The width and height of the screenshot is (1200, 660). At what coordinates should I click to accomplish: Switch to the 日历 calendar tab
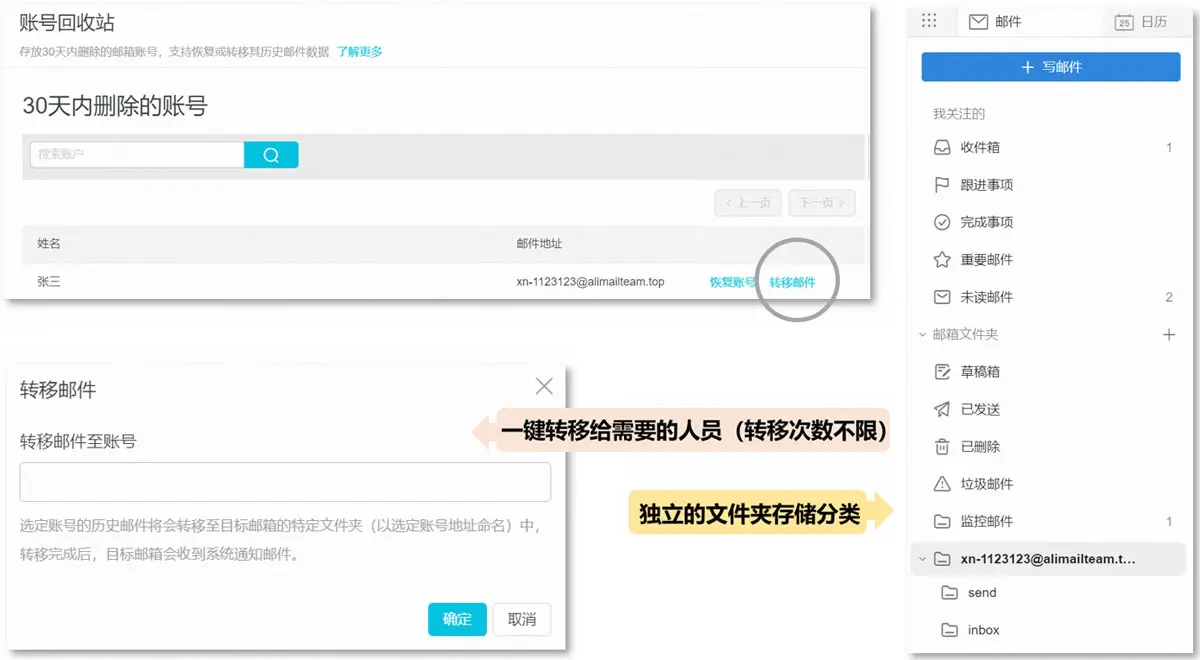[x=1141, y=22]
